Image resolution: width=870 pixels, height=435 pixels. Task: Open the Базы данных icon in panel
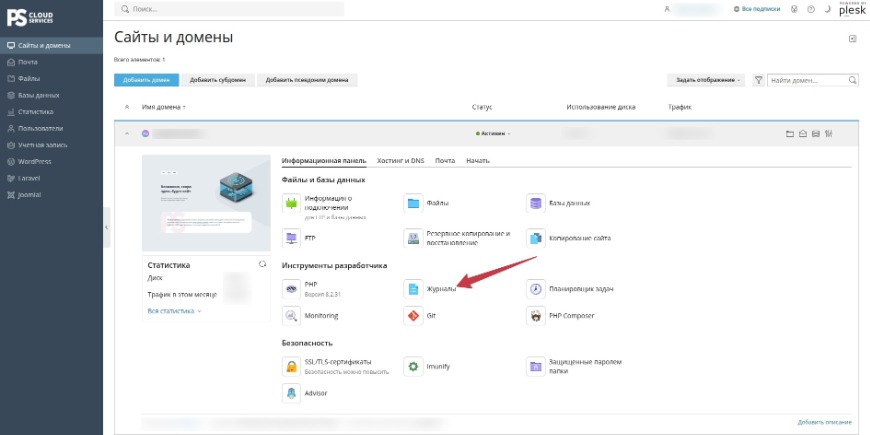[x=535, y=203]
